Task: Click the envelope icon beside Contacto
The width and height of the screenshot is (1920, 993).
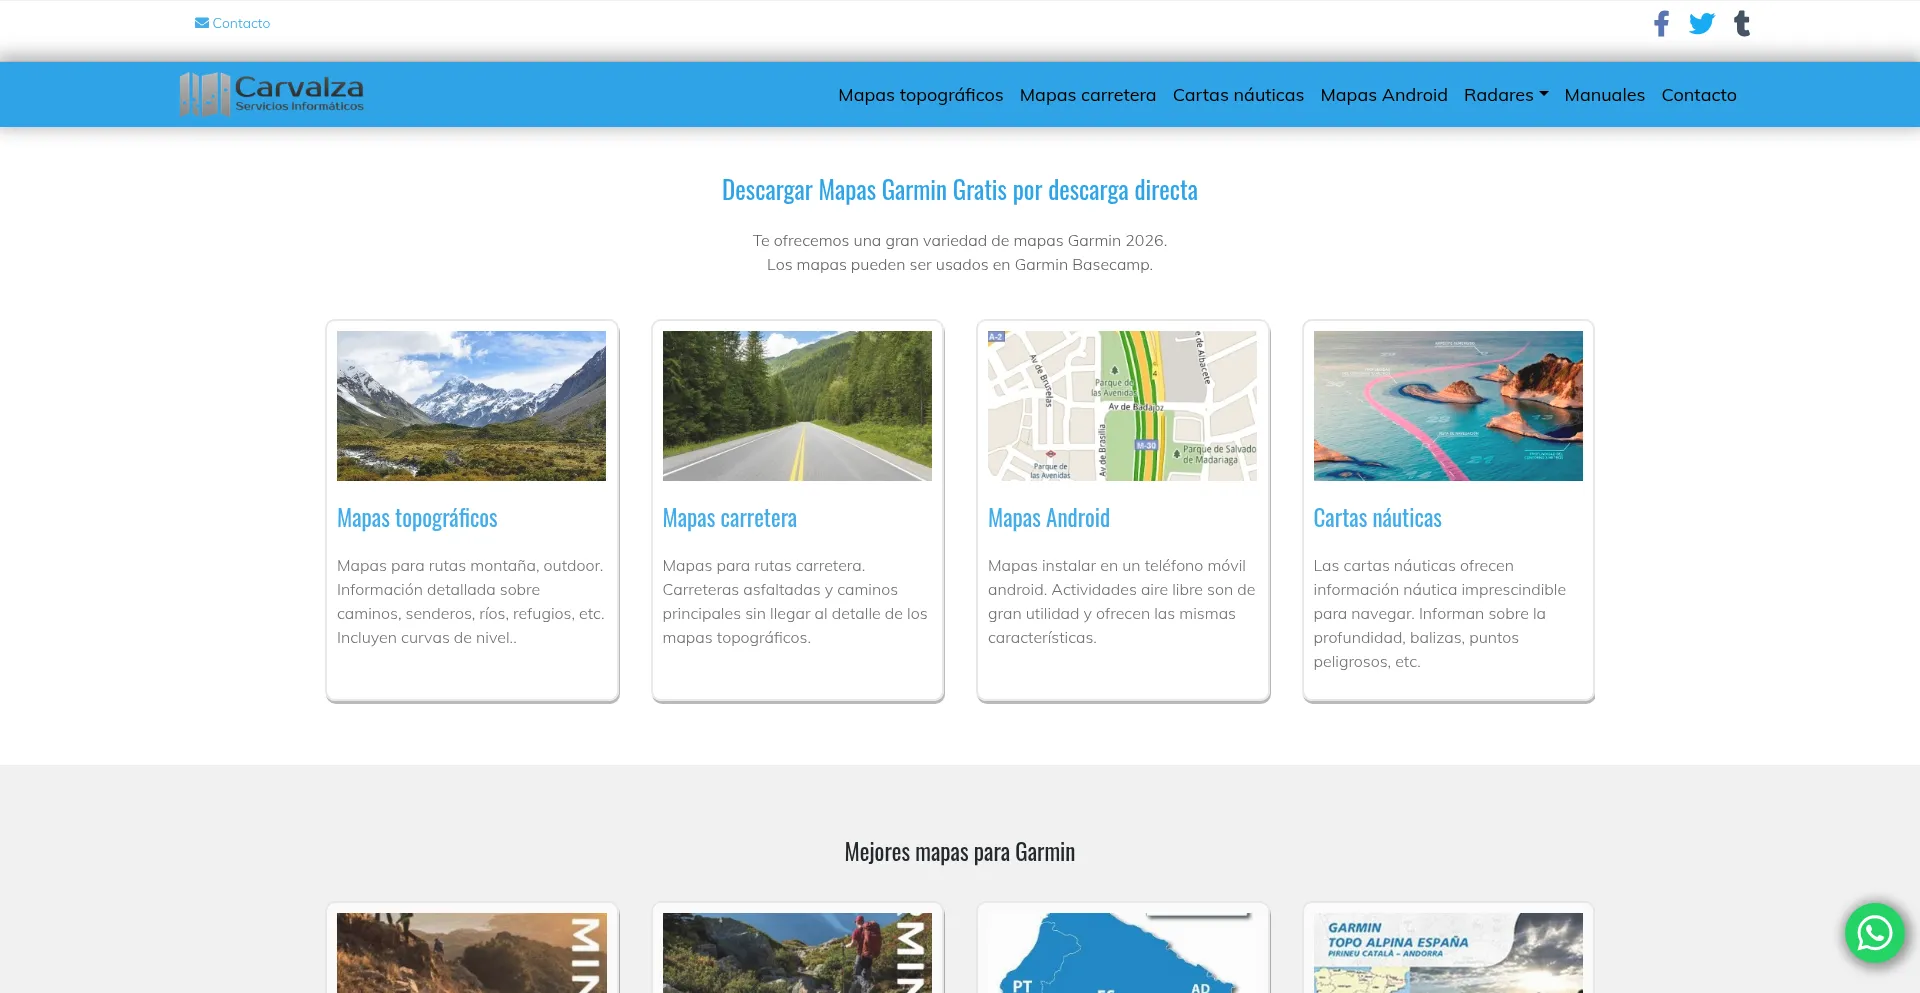Action: [x=202, y=23]
